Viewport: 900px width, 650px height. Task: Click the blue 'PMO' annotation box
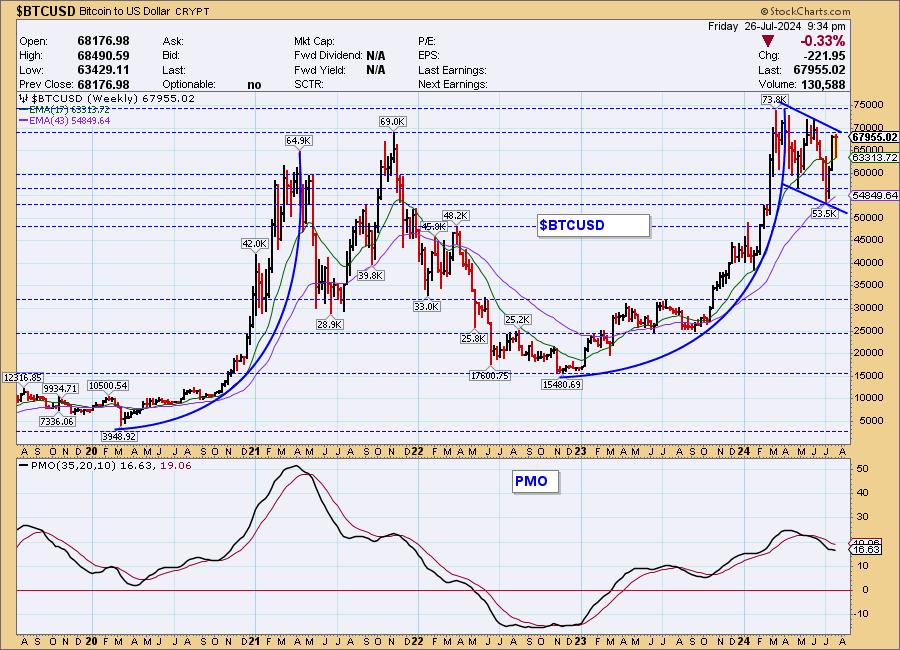535,481
